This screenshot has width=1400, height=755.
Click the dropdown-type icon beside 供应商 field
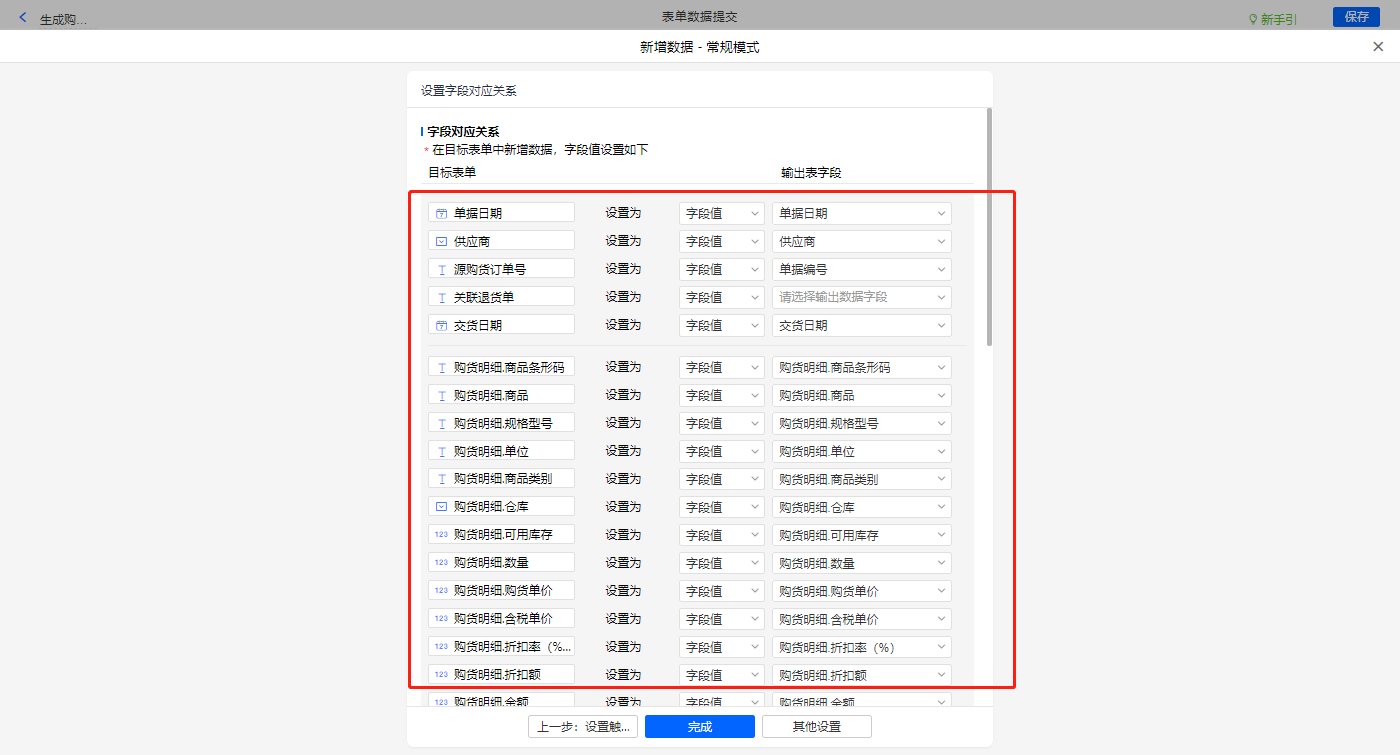[441, 241]
